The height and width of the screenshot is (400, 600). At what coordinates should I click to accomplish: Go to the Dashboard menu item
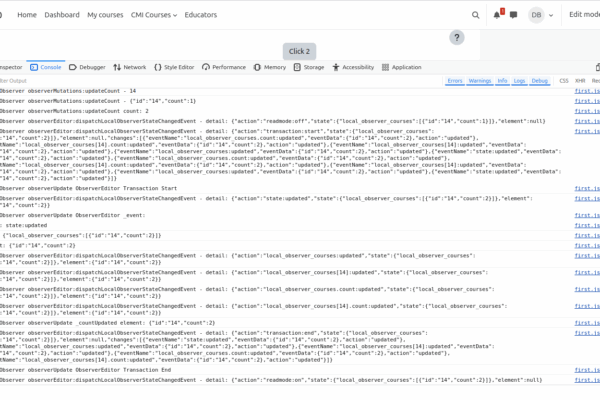click(62, 15)
